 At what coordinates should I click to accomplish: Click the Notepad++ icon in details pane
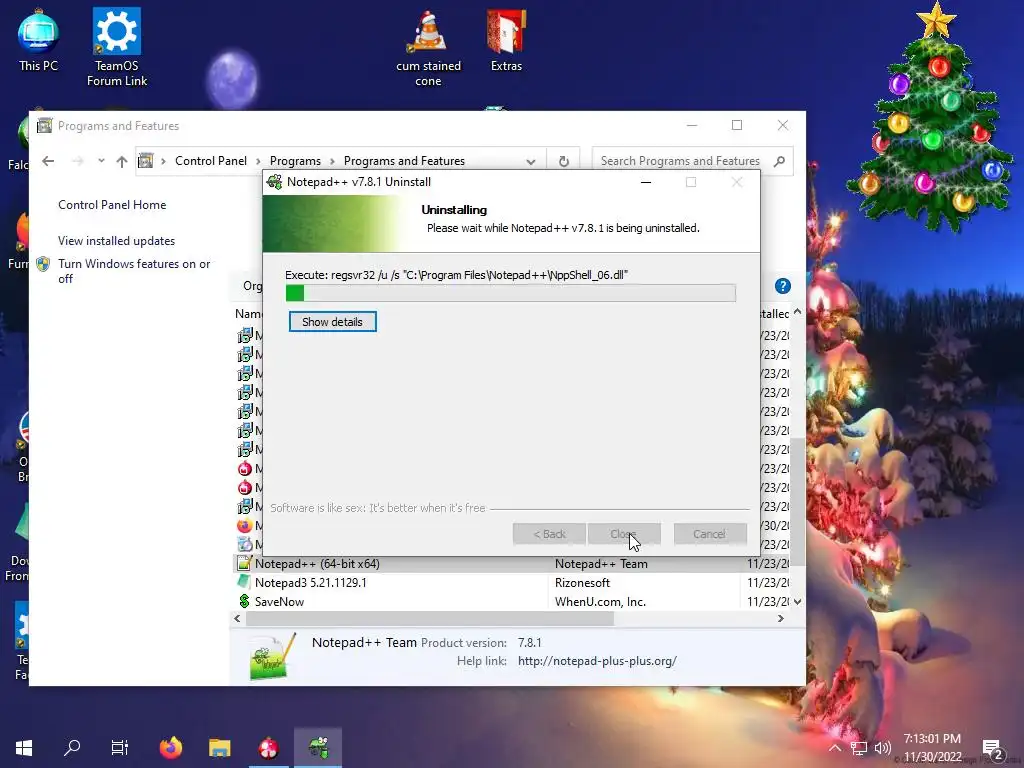pyautogui.click(x=272, y=657)
